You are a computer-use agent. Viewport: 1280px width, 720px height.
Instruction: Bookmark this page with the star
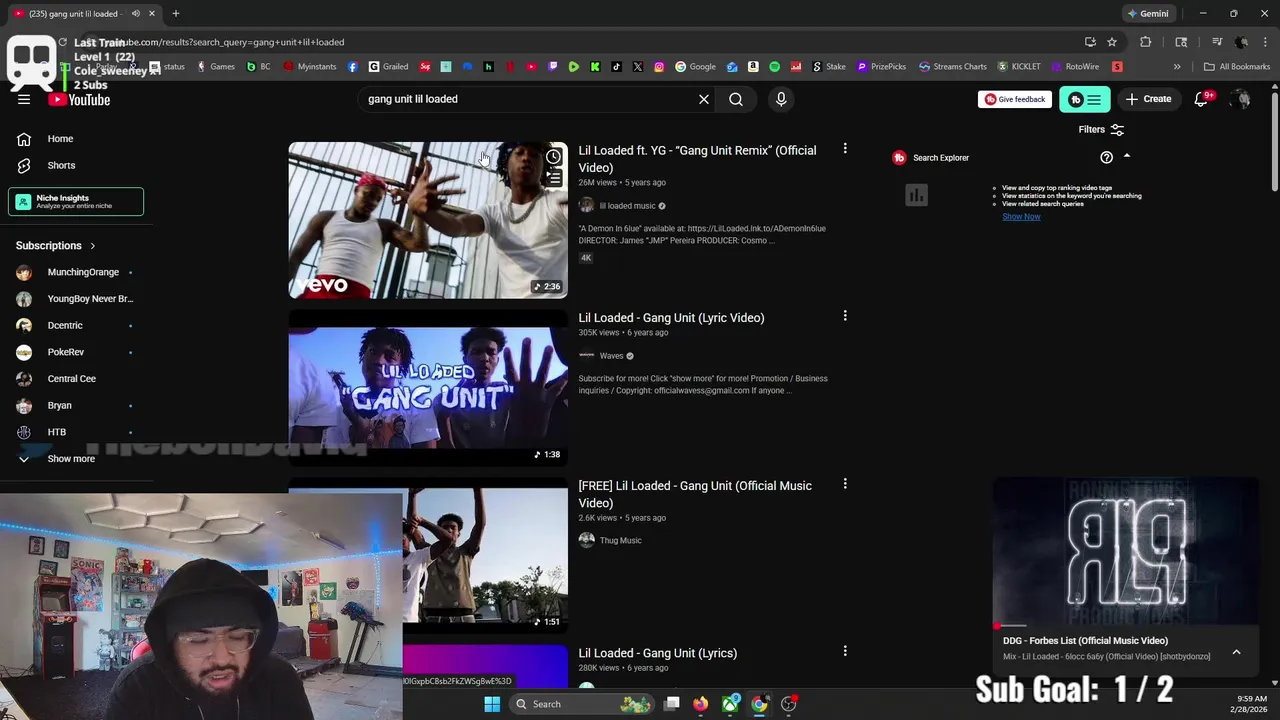coord(1112,42)
